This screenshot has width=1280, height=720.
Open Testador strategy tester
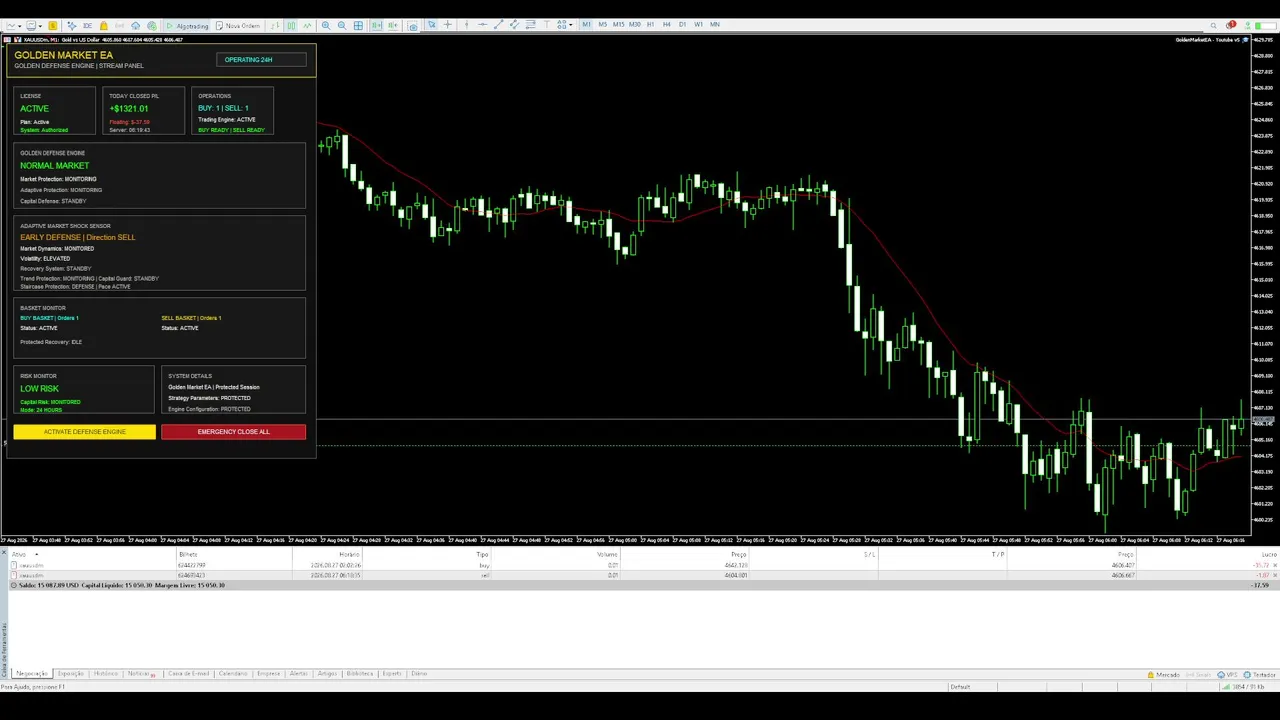click(x=1260, y=675)
